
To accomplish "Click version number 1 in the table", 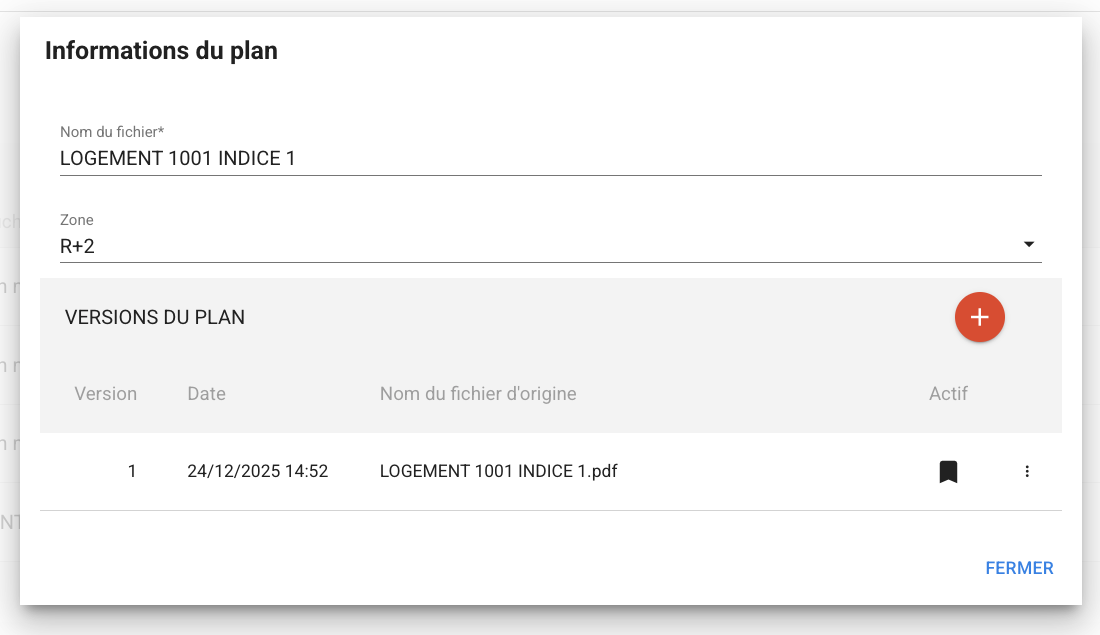I will click(132, 471).
